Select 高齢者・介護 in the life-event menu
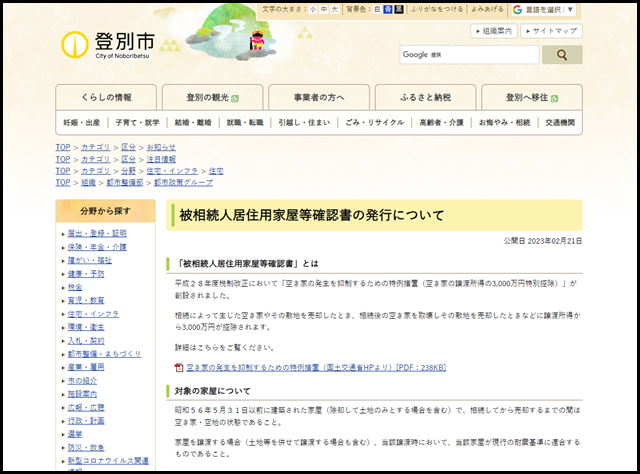The width and height of the screenshot is (640, 474). coord(442,122)
